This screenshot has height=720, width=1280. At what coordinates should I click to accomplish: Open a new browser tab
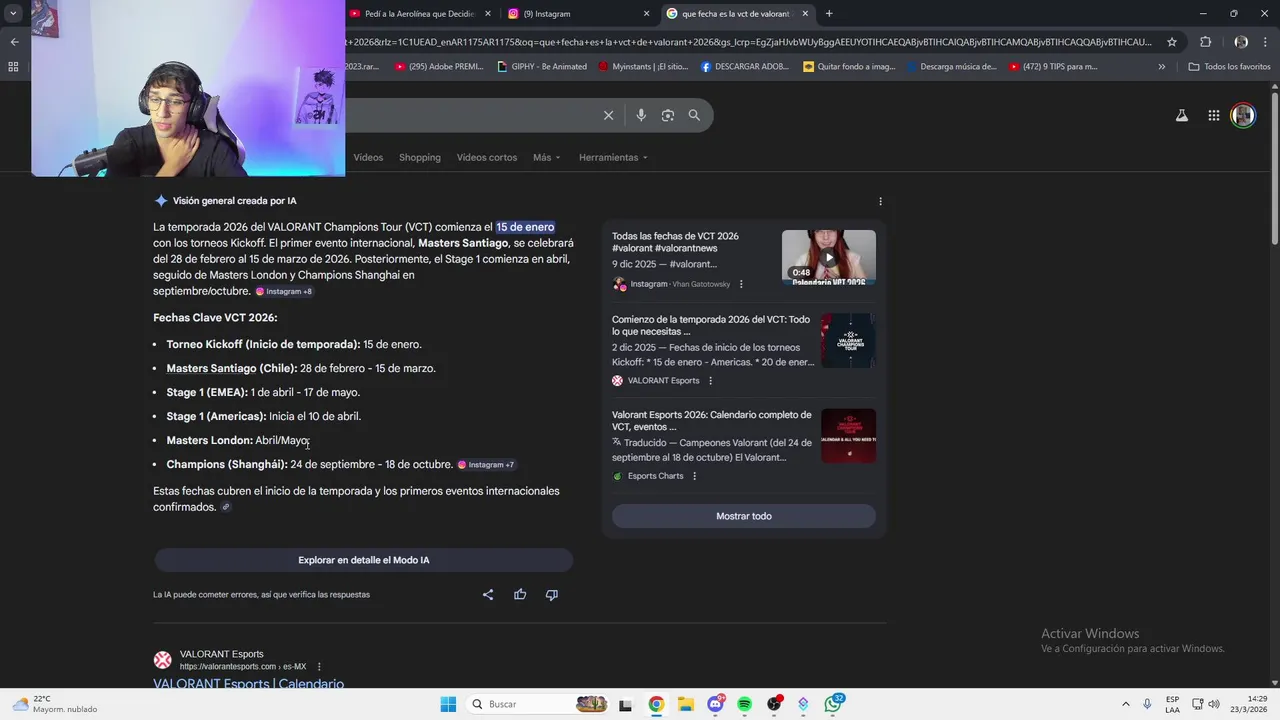(828, 14)
